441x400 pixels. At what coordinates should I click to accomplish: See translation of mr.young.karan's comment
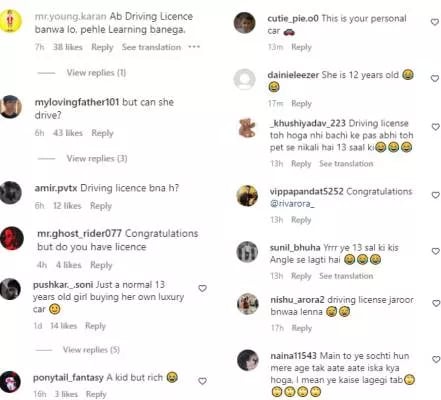(151, 47)
